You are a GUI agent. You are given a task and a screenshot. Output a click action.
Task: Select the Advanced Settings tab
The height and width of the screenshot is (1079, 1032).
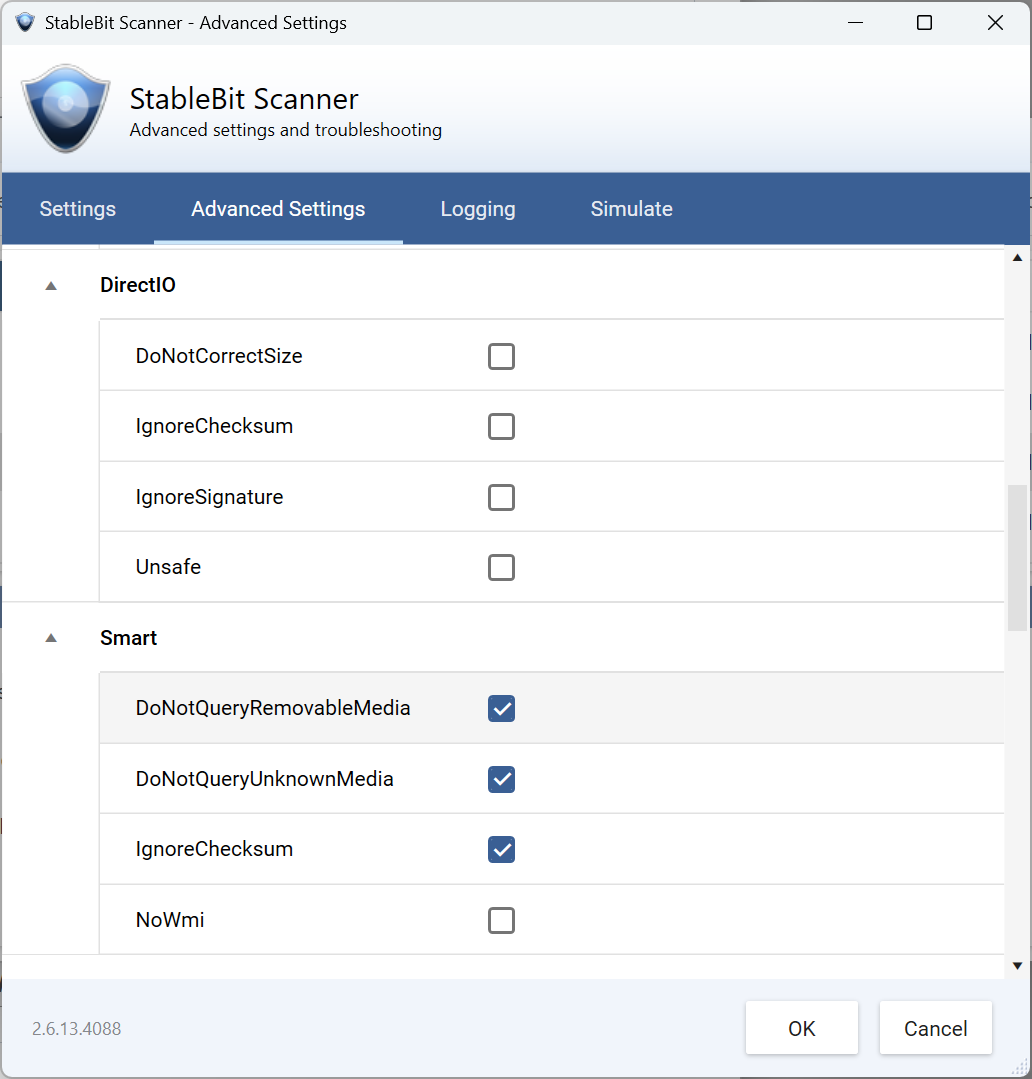click(x=278, y=209)
